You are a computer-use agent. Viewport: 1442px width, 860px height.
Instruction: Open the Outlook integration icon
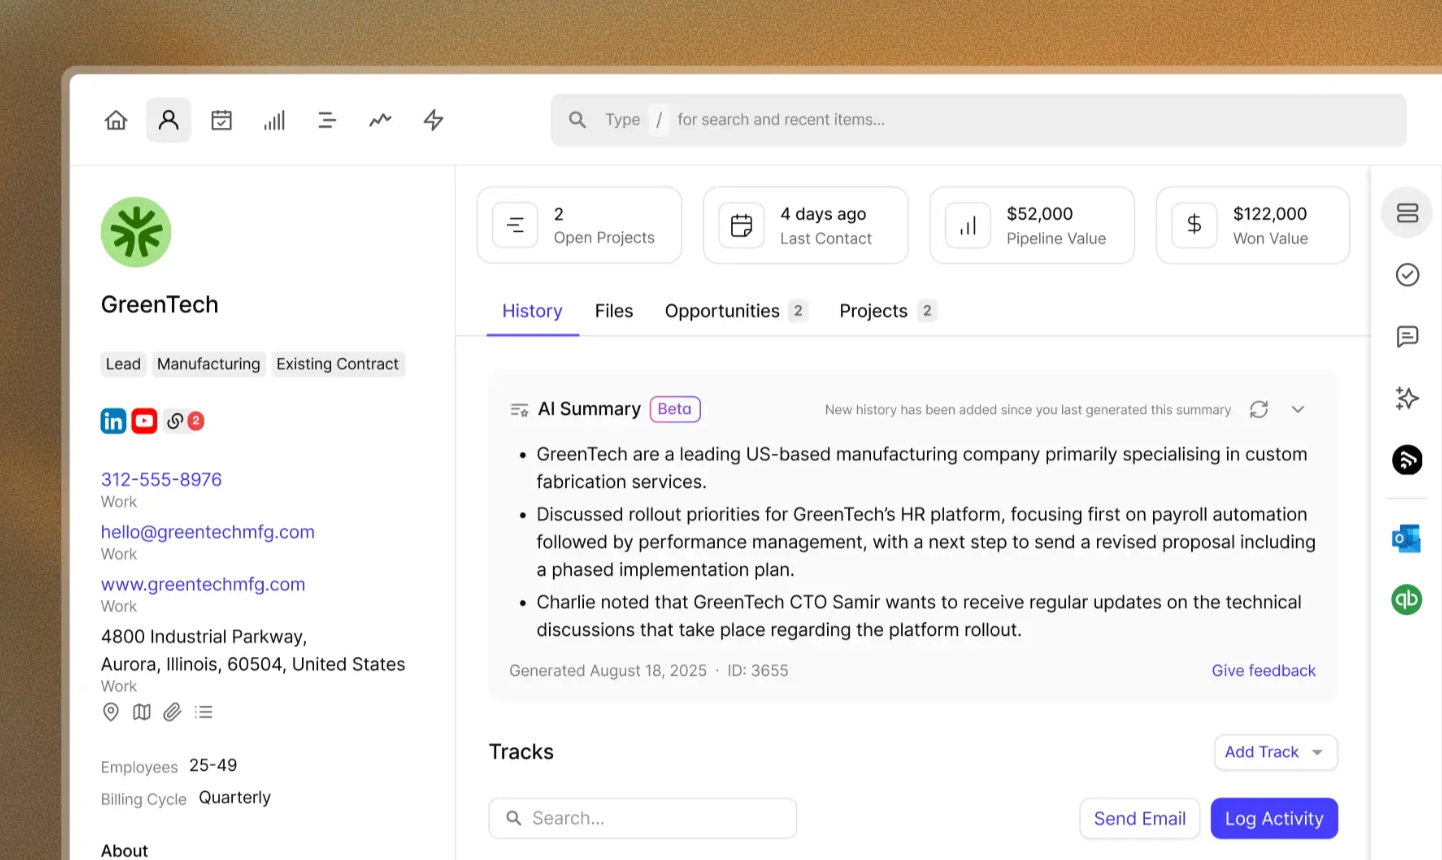(1407, 539)
